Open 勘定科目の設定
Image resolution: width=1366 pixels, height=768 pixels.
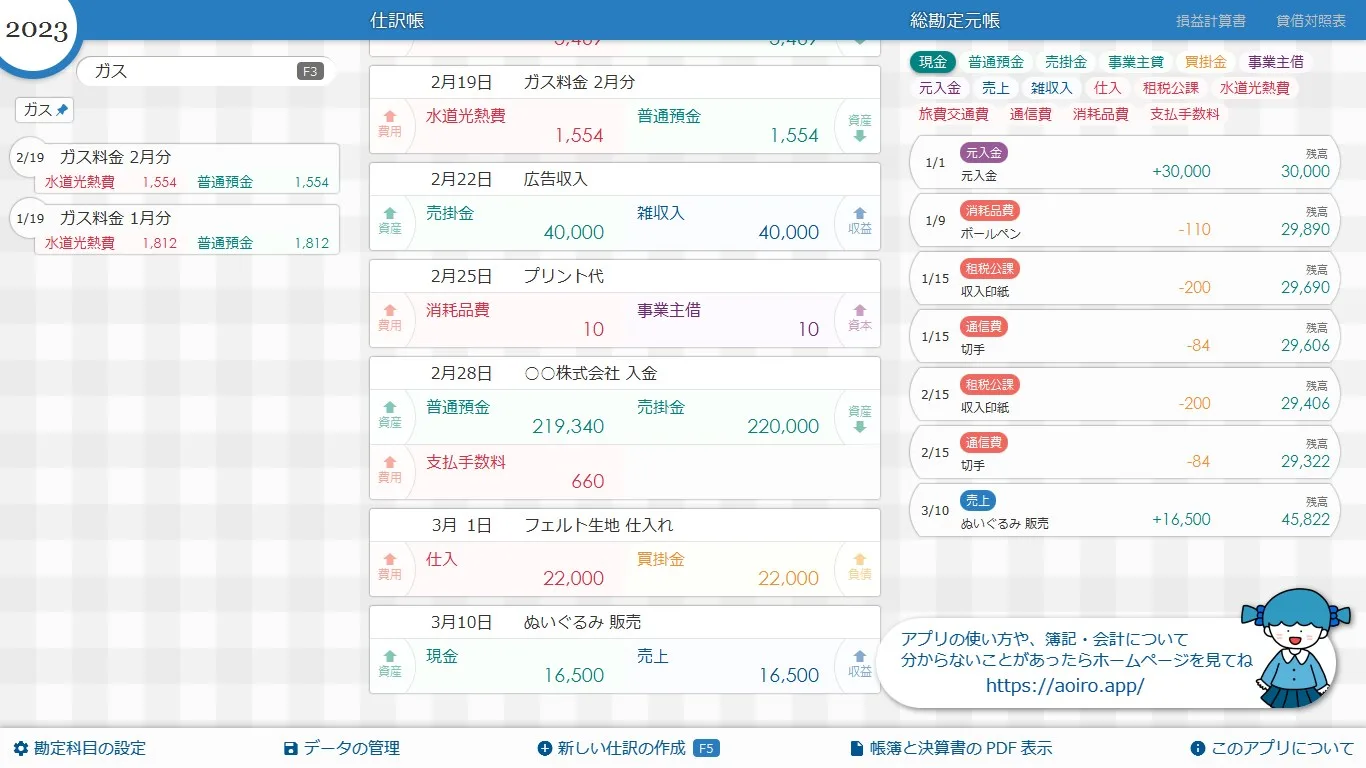click(80, 748)
